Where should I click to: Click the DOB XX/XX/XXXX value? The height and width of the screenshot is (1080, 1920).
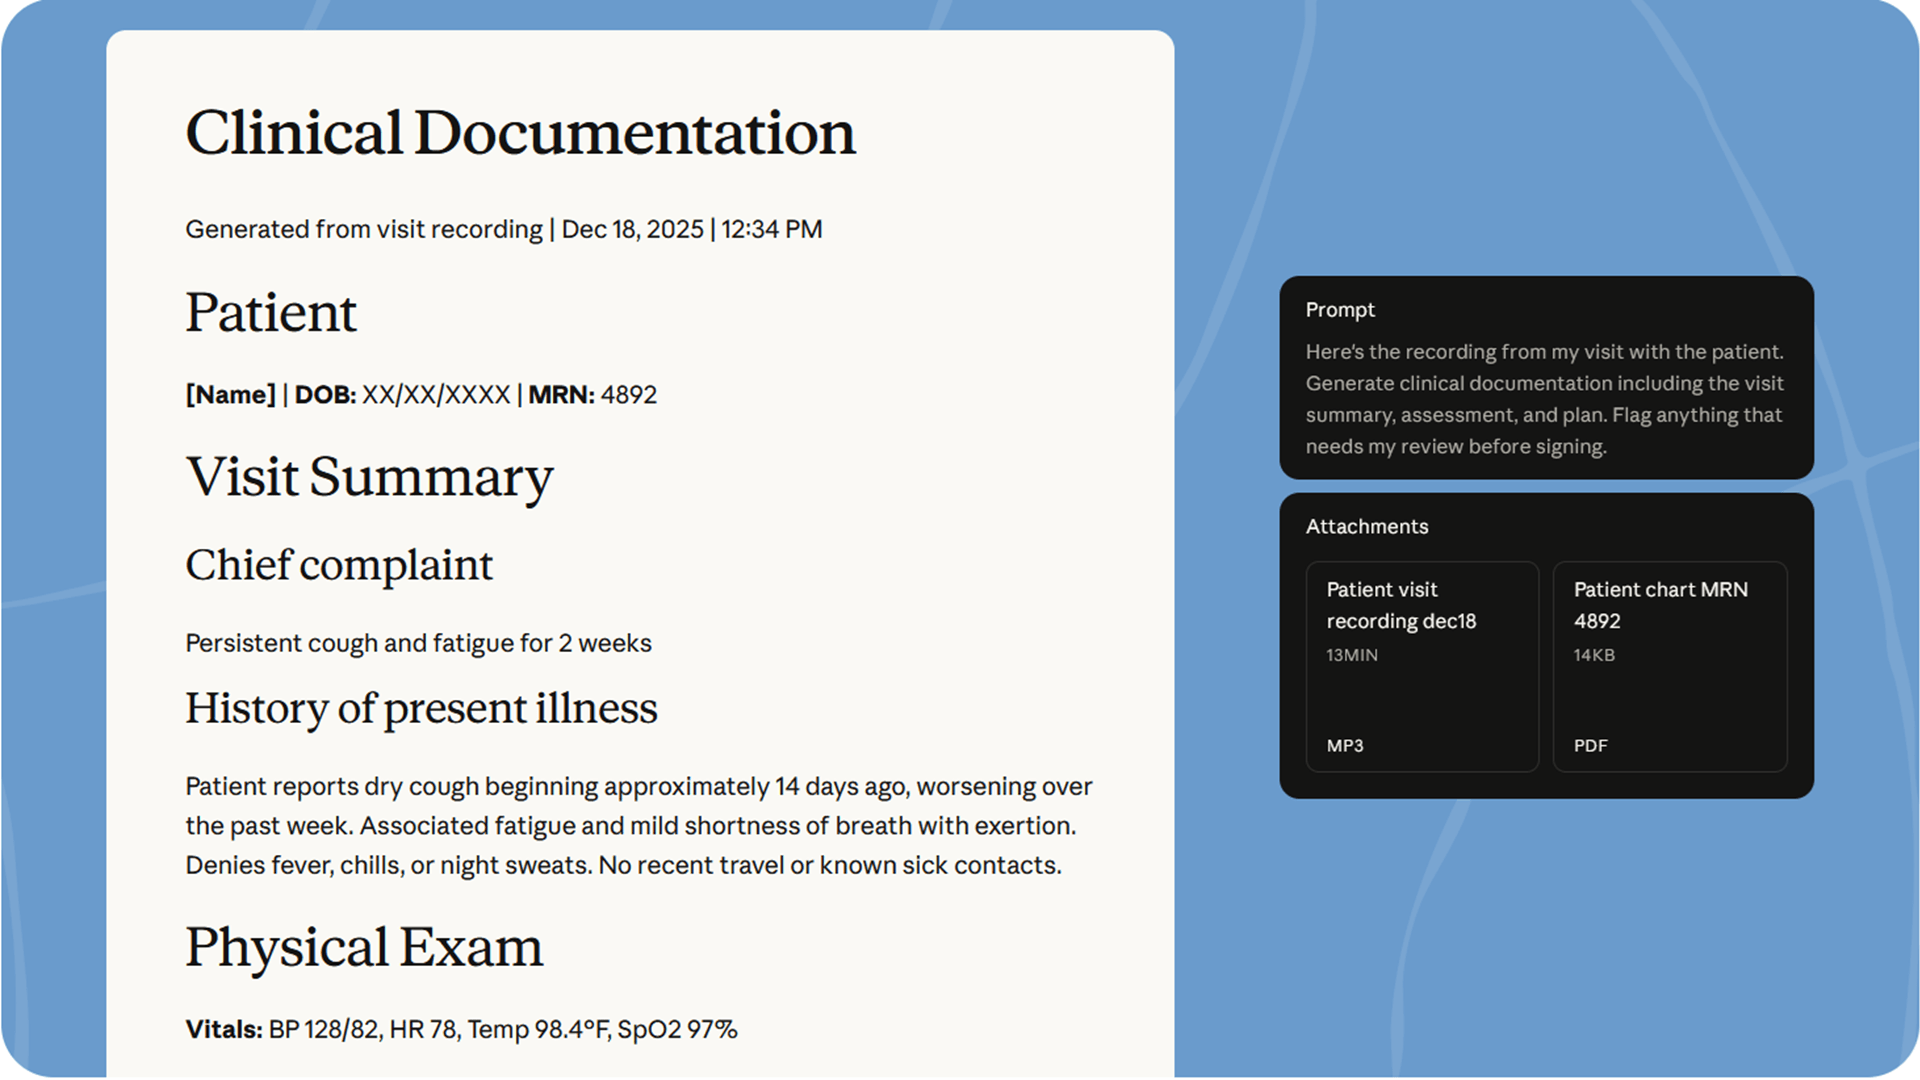point(435,395)
